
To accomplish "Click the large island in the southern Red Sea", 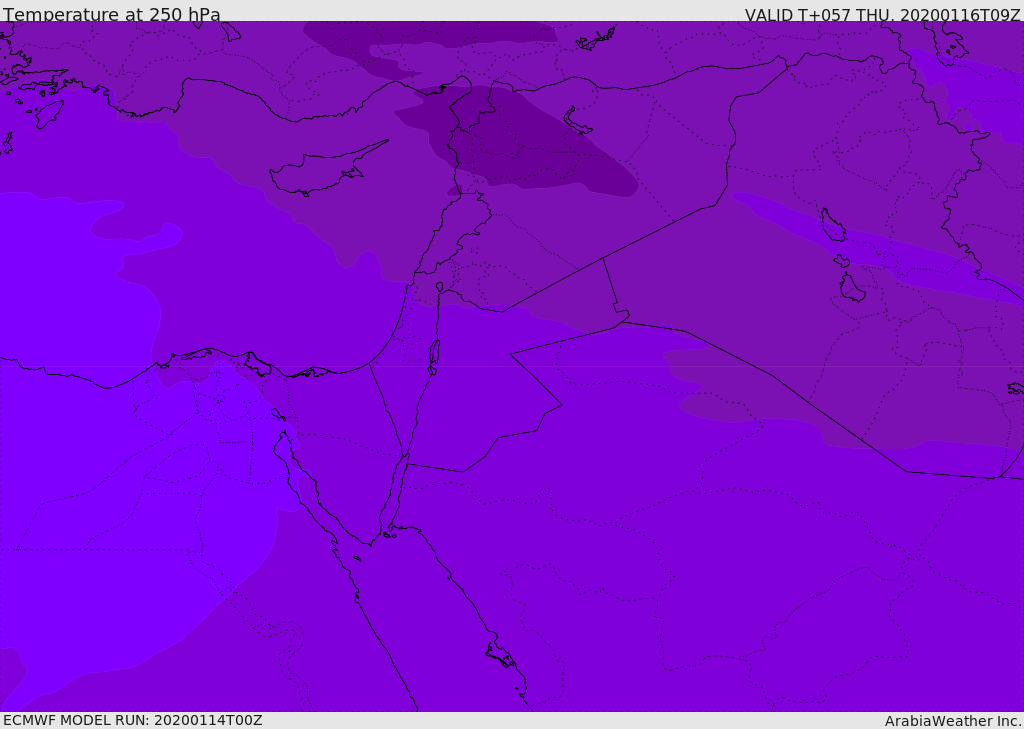I will 502,655.
